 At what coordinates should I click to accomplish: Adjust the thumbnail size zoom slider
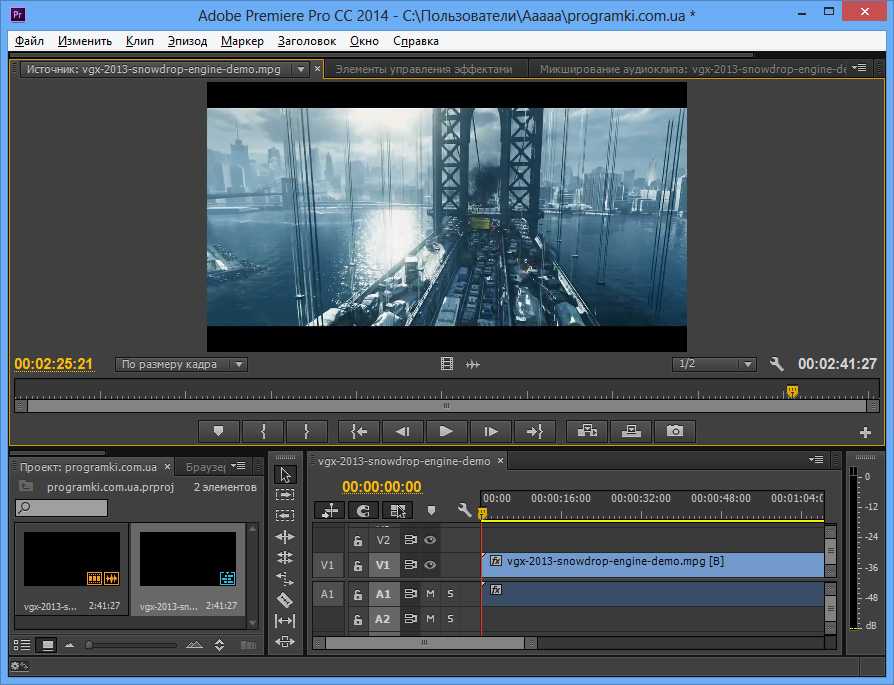pyautogui.click(x=89, y=645)
